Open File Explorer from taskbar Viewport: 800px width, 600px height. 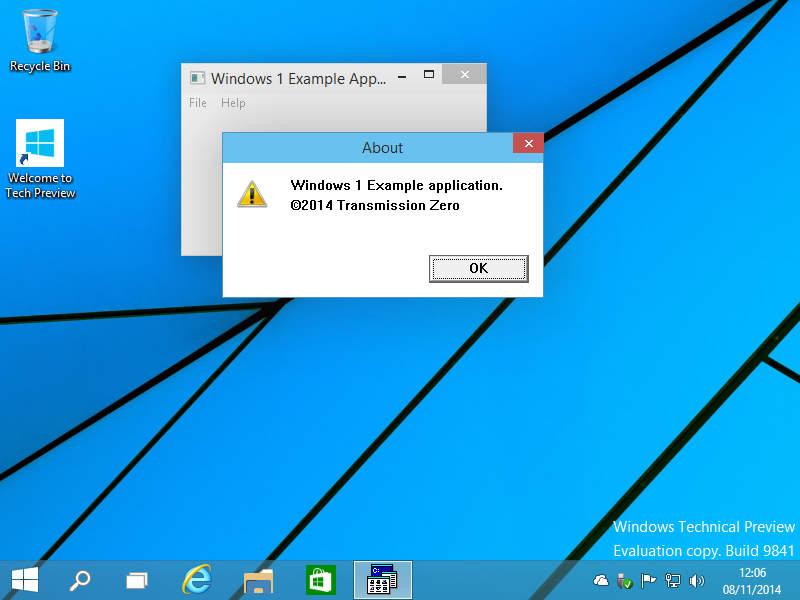pyautogui.click(x=259, y=580)
